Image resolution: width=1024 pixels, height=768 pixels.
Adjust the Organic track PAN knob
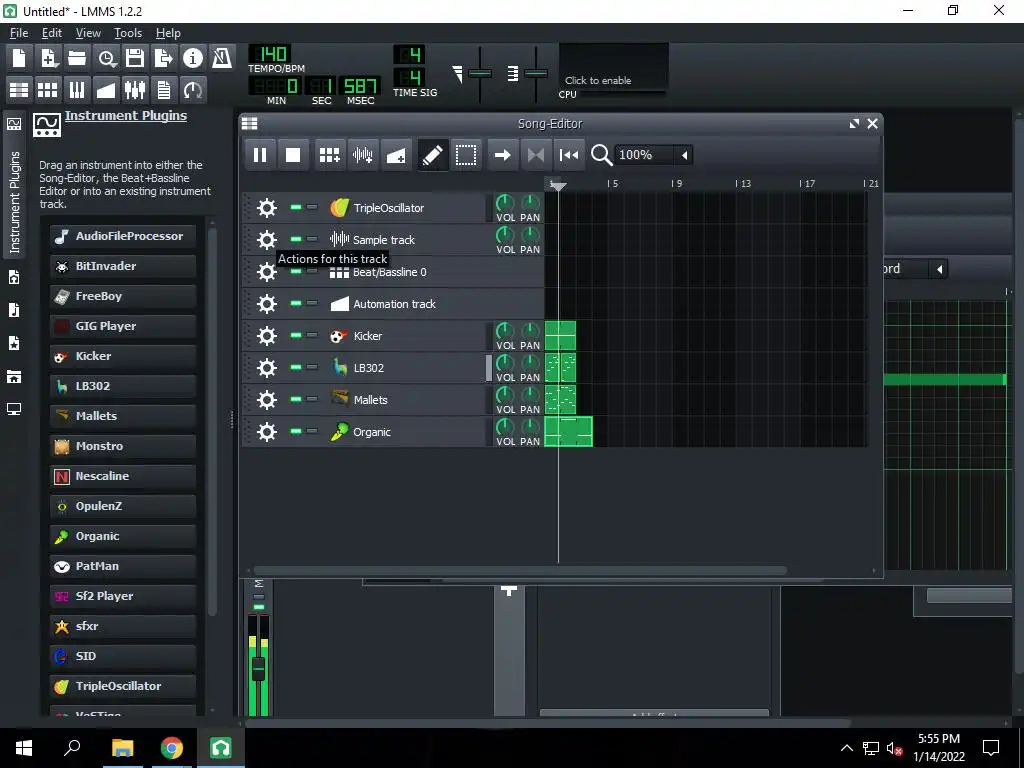point(530,426)
